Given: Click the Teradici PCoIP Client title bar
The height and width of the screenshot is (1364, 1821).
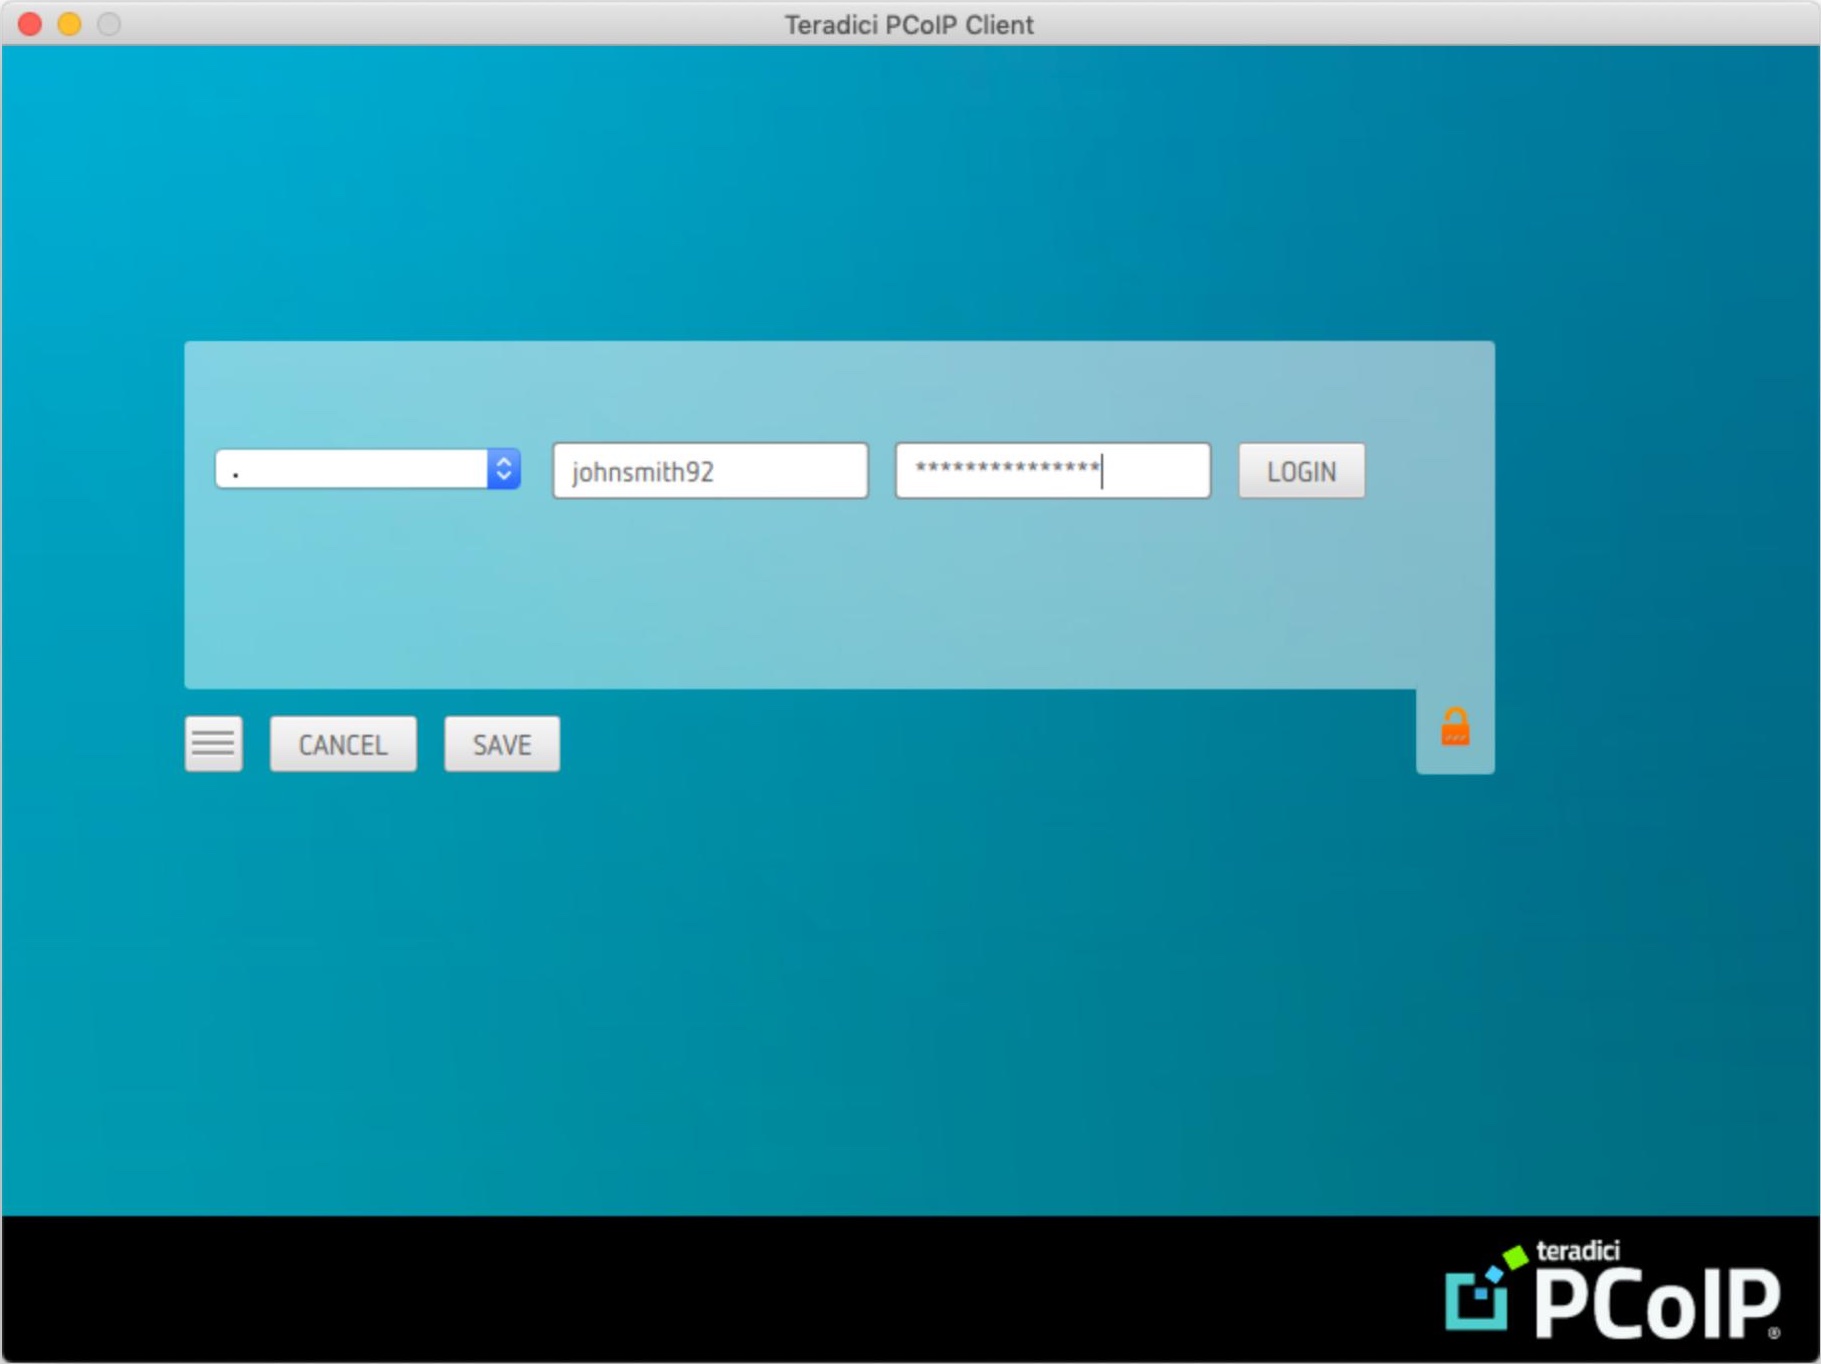Looking at the screenshot, I should pos(908,24).
